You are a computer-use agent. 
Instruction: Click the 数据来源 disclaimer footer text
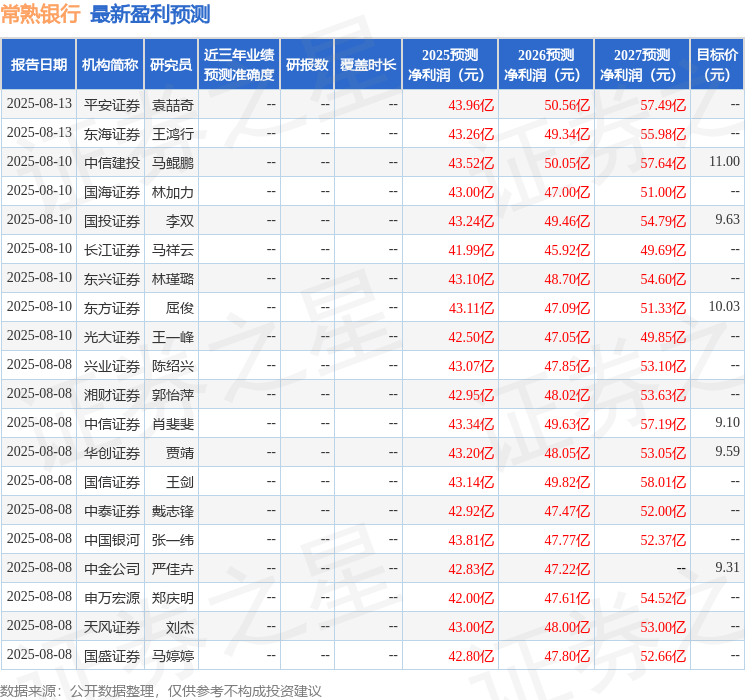[161, 690]
